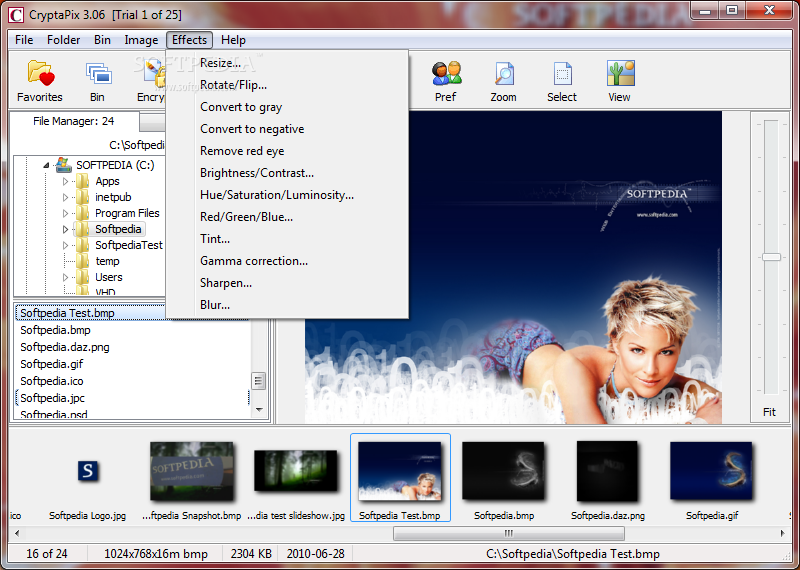Viewport: 800px width, 570px height.
Task: Open the View toolbar icon
Action: click(x=619, y=81)
